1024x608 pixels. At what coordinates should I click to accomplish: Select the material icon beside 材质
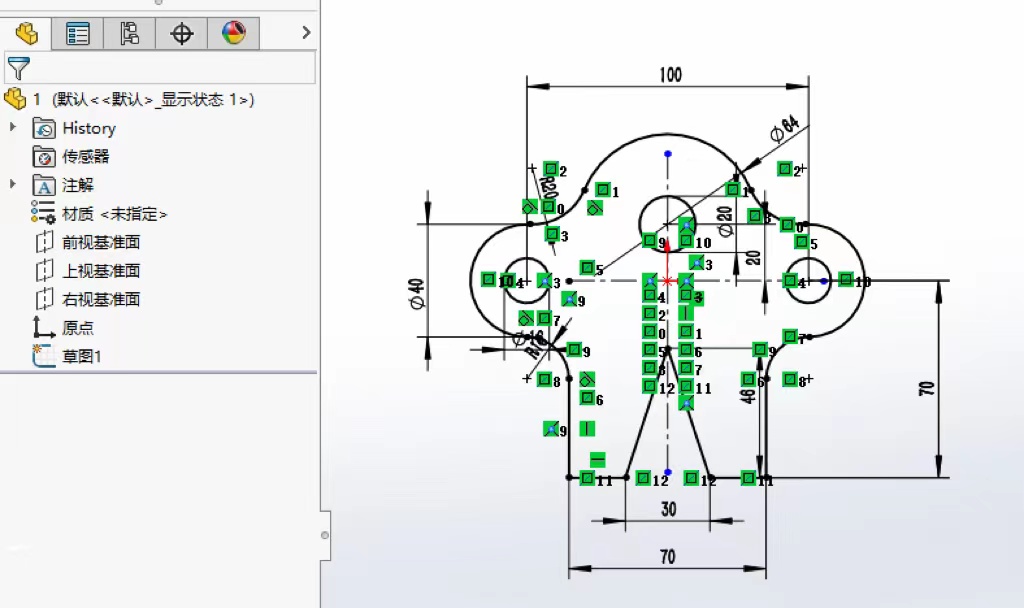coord(44,214)
